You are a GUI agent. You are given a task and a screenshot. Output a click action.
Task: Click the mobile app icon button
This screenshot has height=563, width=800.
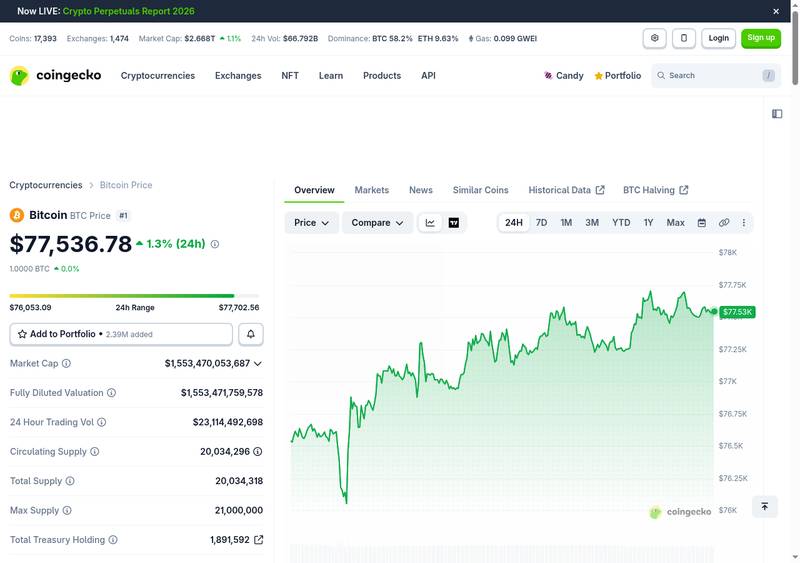pyautogui.click(x=684, y=38)
